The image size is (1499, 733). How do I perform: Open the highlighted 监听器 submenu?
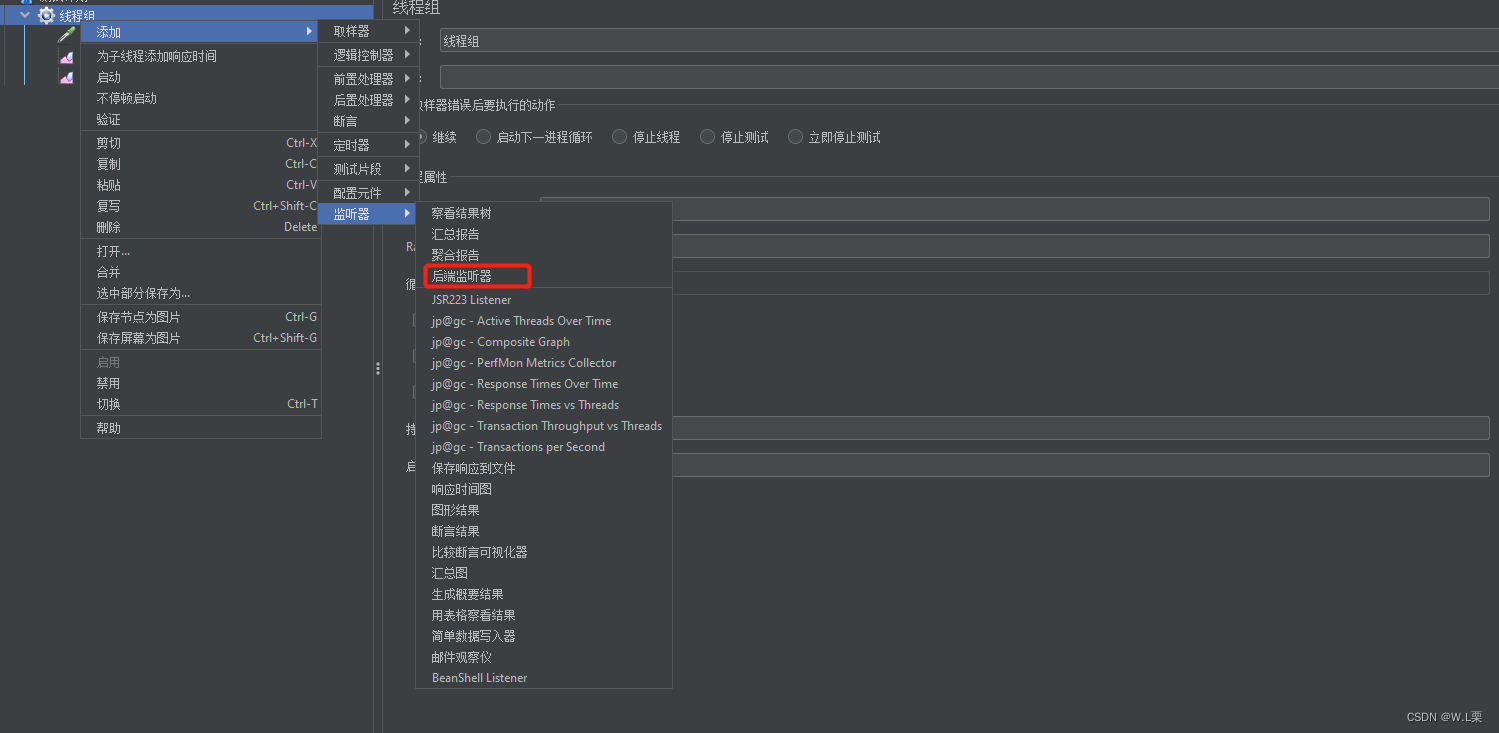(367, 214)
